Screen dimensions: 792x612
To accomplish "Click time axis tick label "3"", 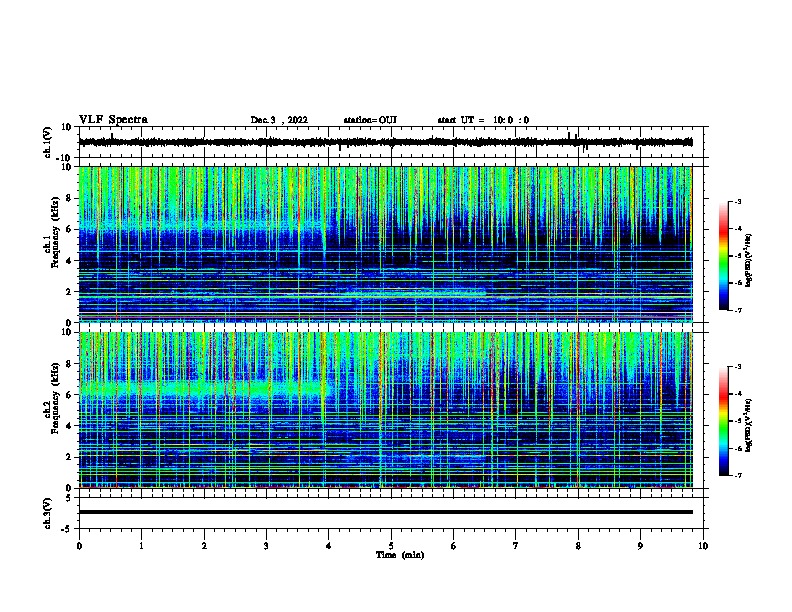I will pyautogui.click(x=266, y=546).
